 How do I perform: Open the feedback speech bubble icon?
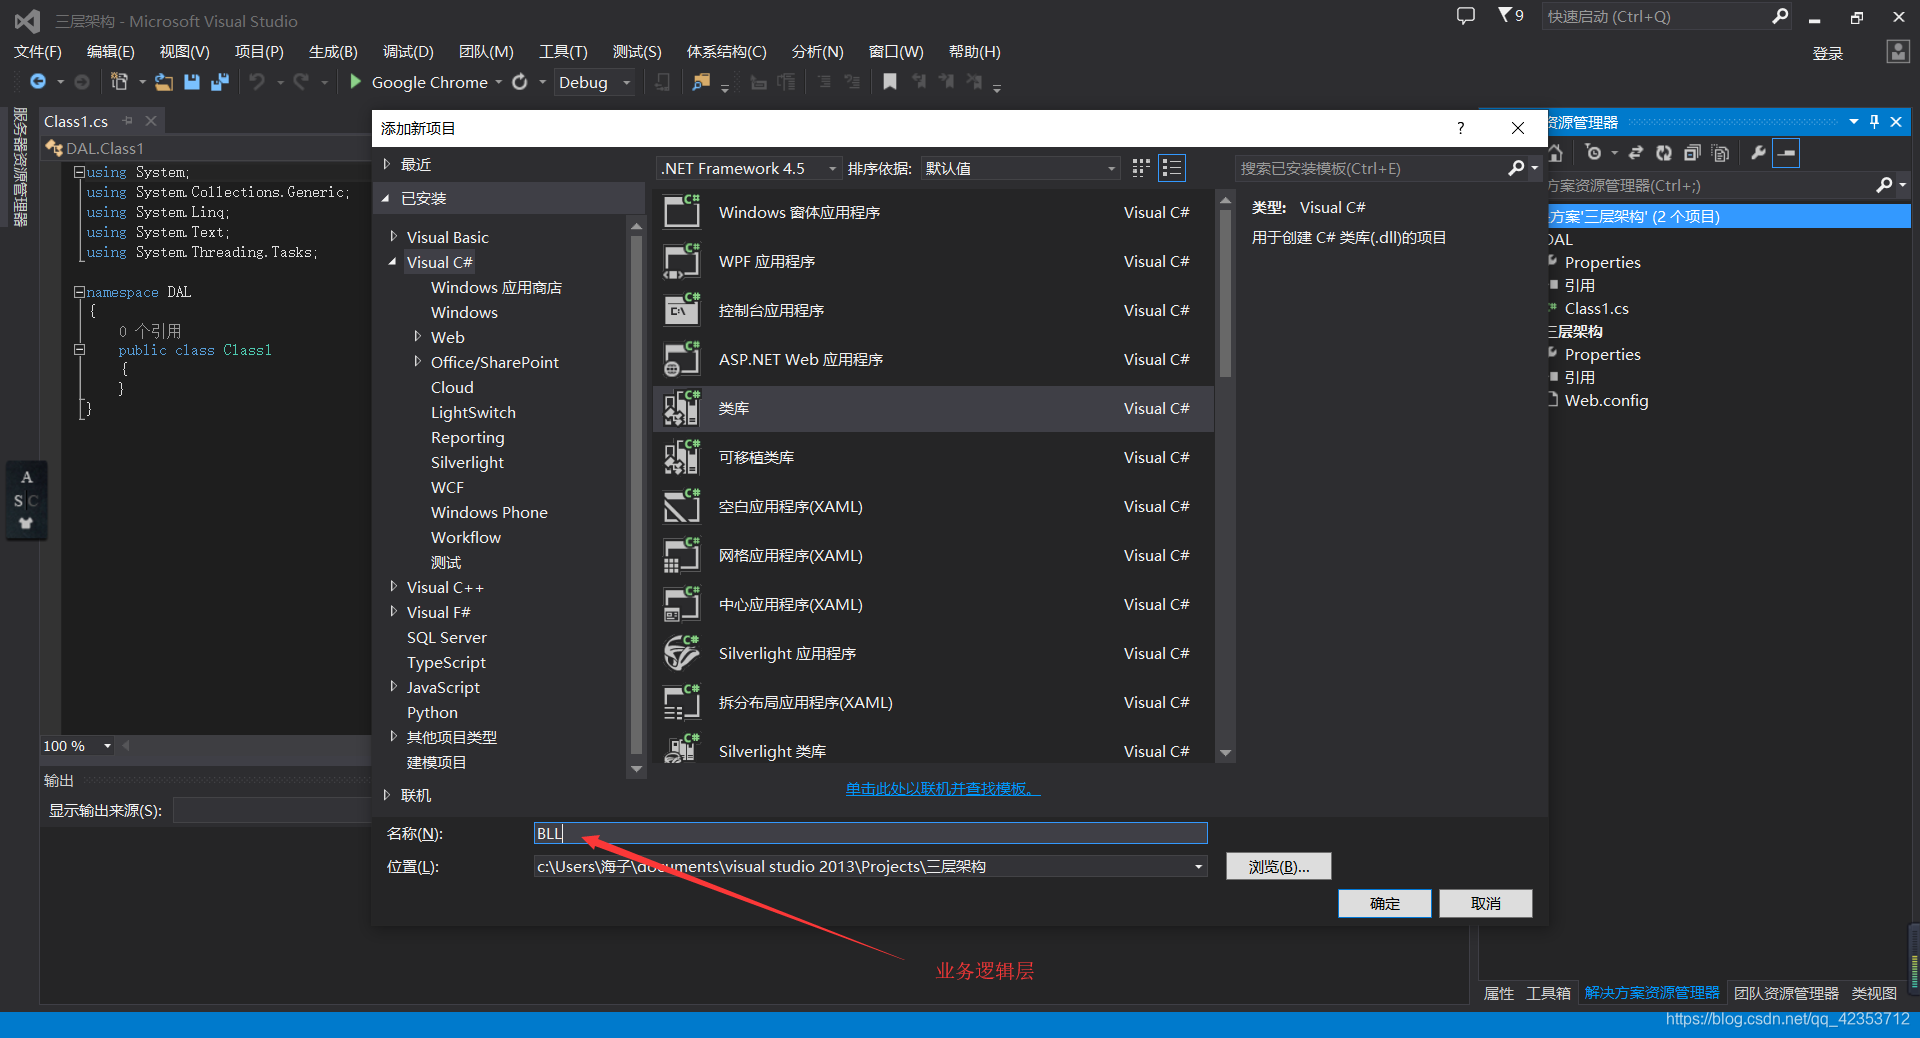tap(1466, 16)
